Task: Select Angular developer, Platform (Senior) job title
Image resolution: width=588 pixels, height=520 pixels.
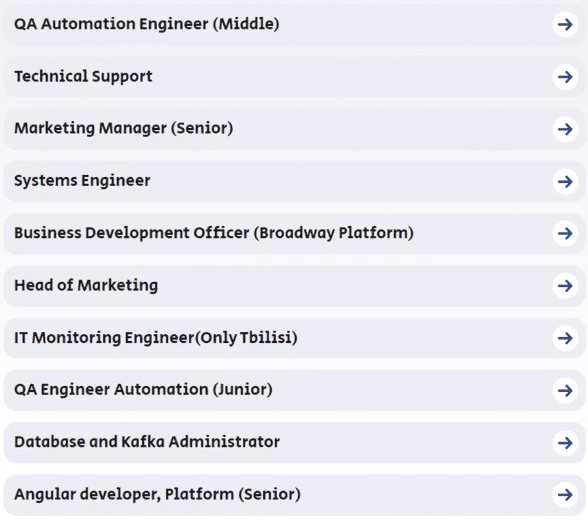Action: tap(158, 495)
